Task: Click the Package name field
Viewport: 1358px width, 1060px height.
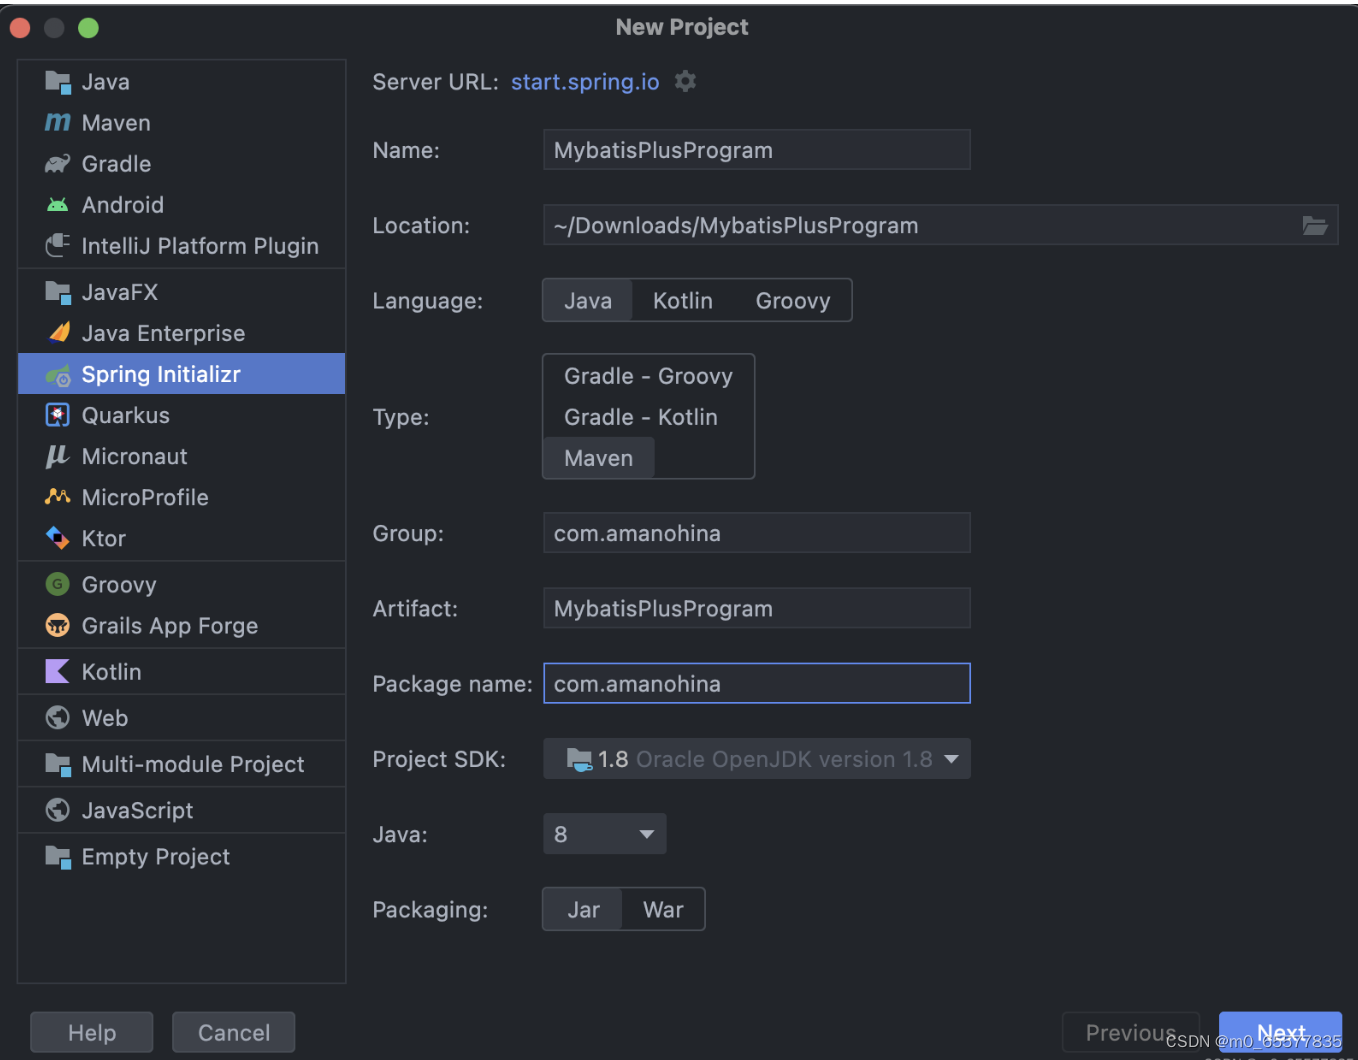Action: coord(757,683)
